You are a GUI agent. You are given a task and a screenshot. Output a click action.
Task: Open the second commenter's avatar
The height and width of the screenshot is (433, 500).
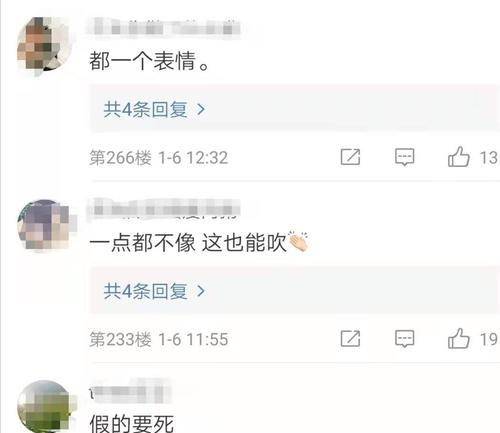coord(44,226)
